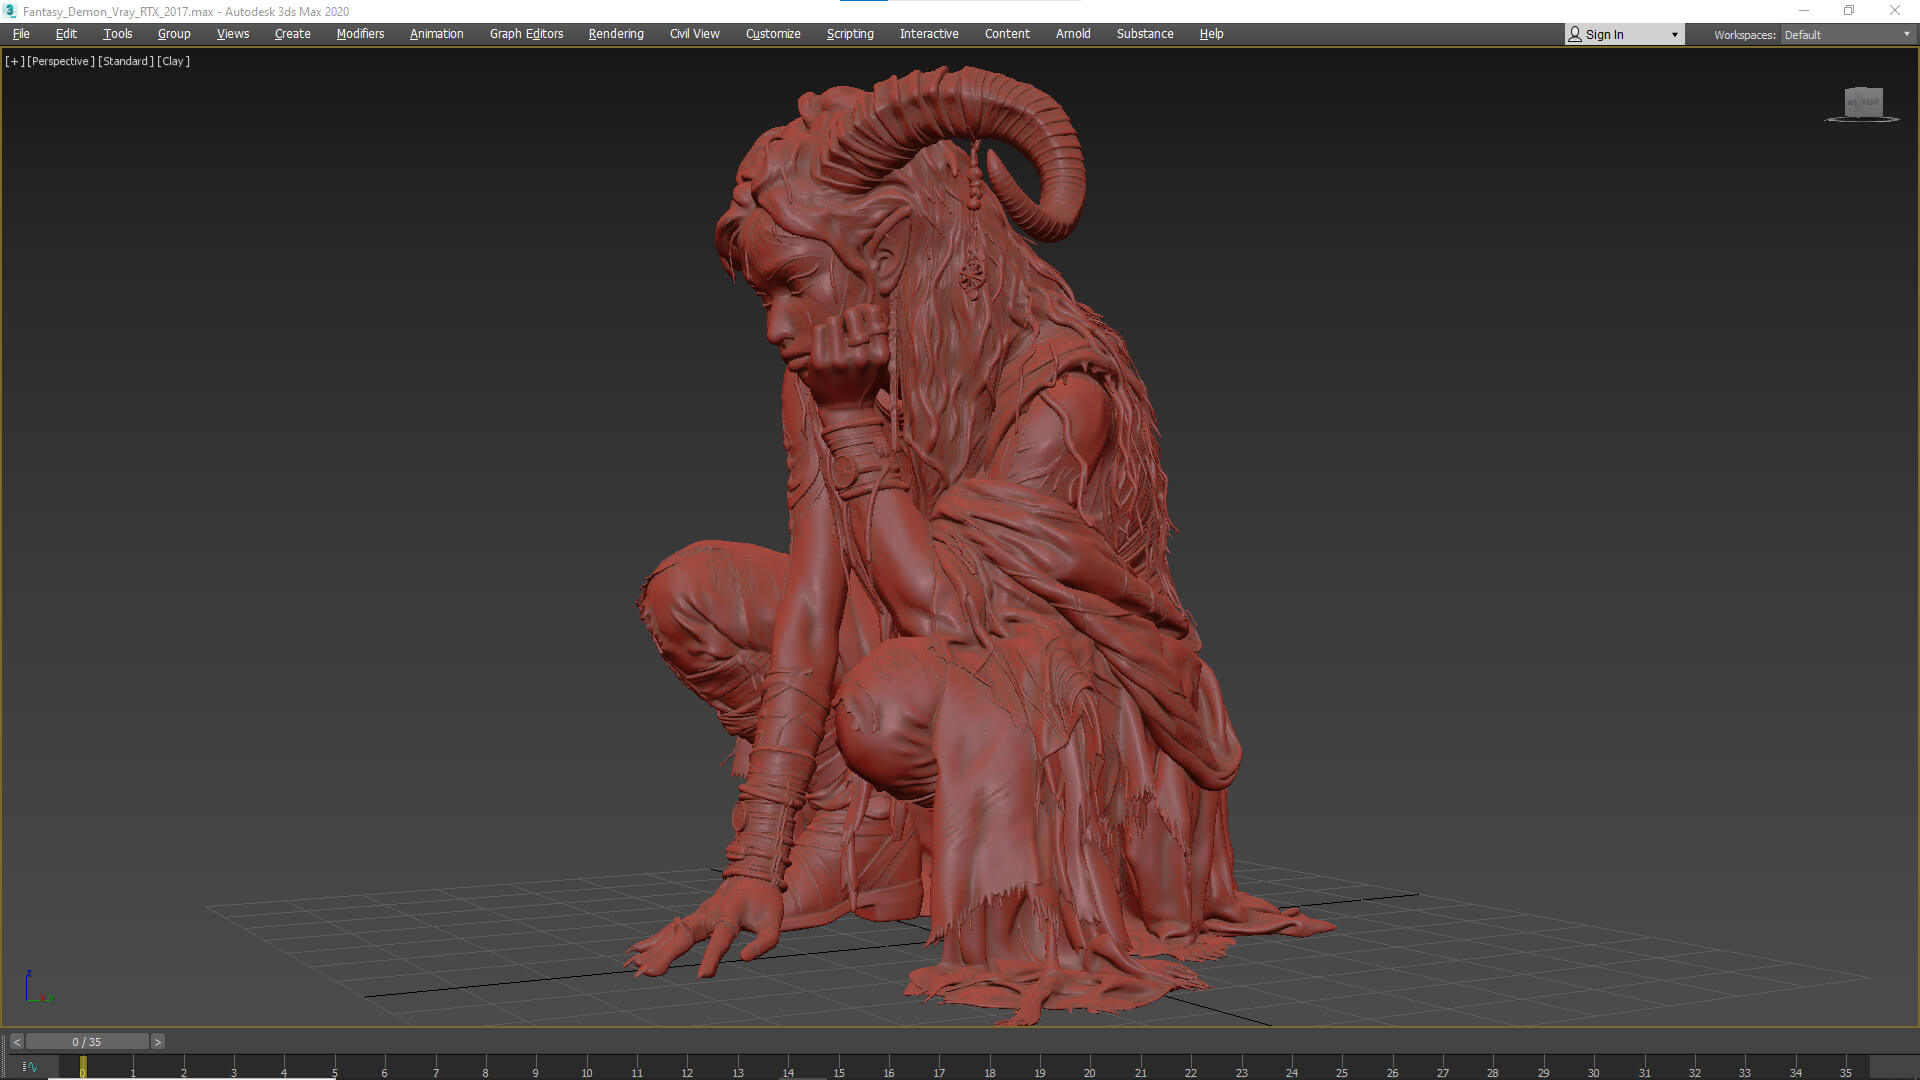This screenshot has height=1080, width=1920.
Task: Open the Create menu
Action: coord(292,34)
